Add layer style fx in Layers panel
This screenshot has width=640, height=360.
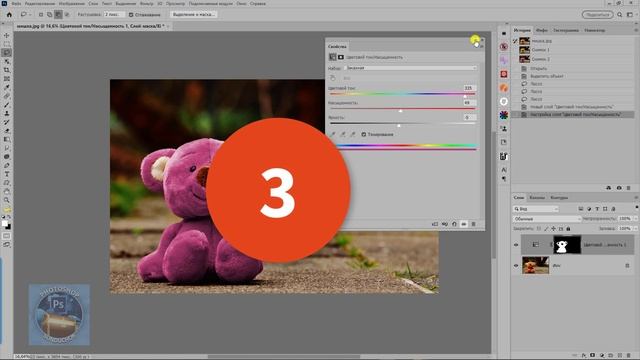(x=584, y=355)
